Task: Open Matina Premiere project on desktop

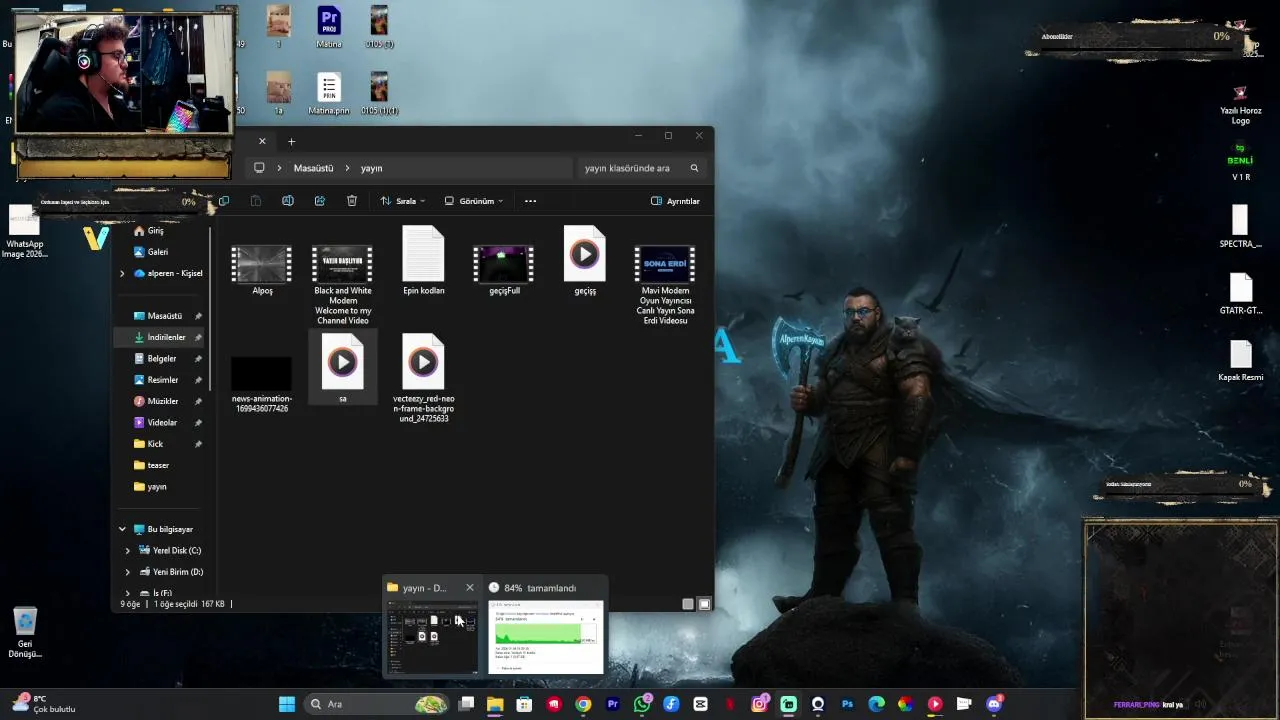Action: pos(329,27)
